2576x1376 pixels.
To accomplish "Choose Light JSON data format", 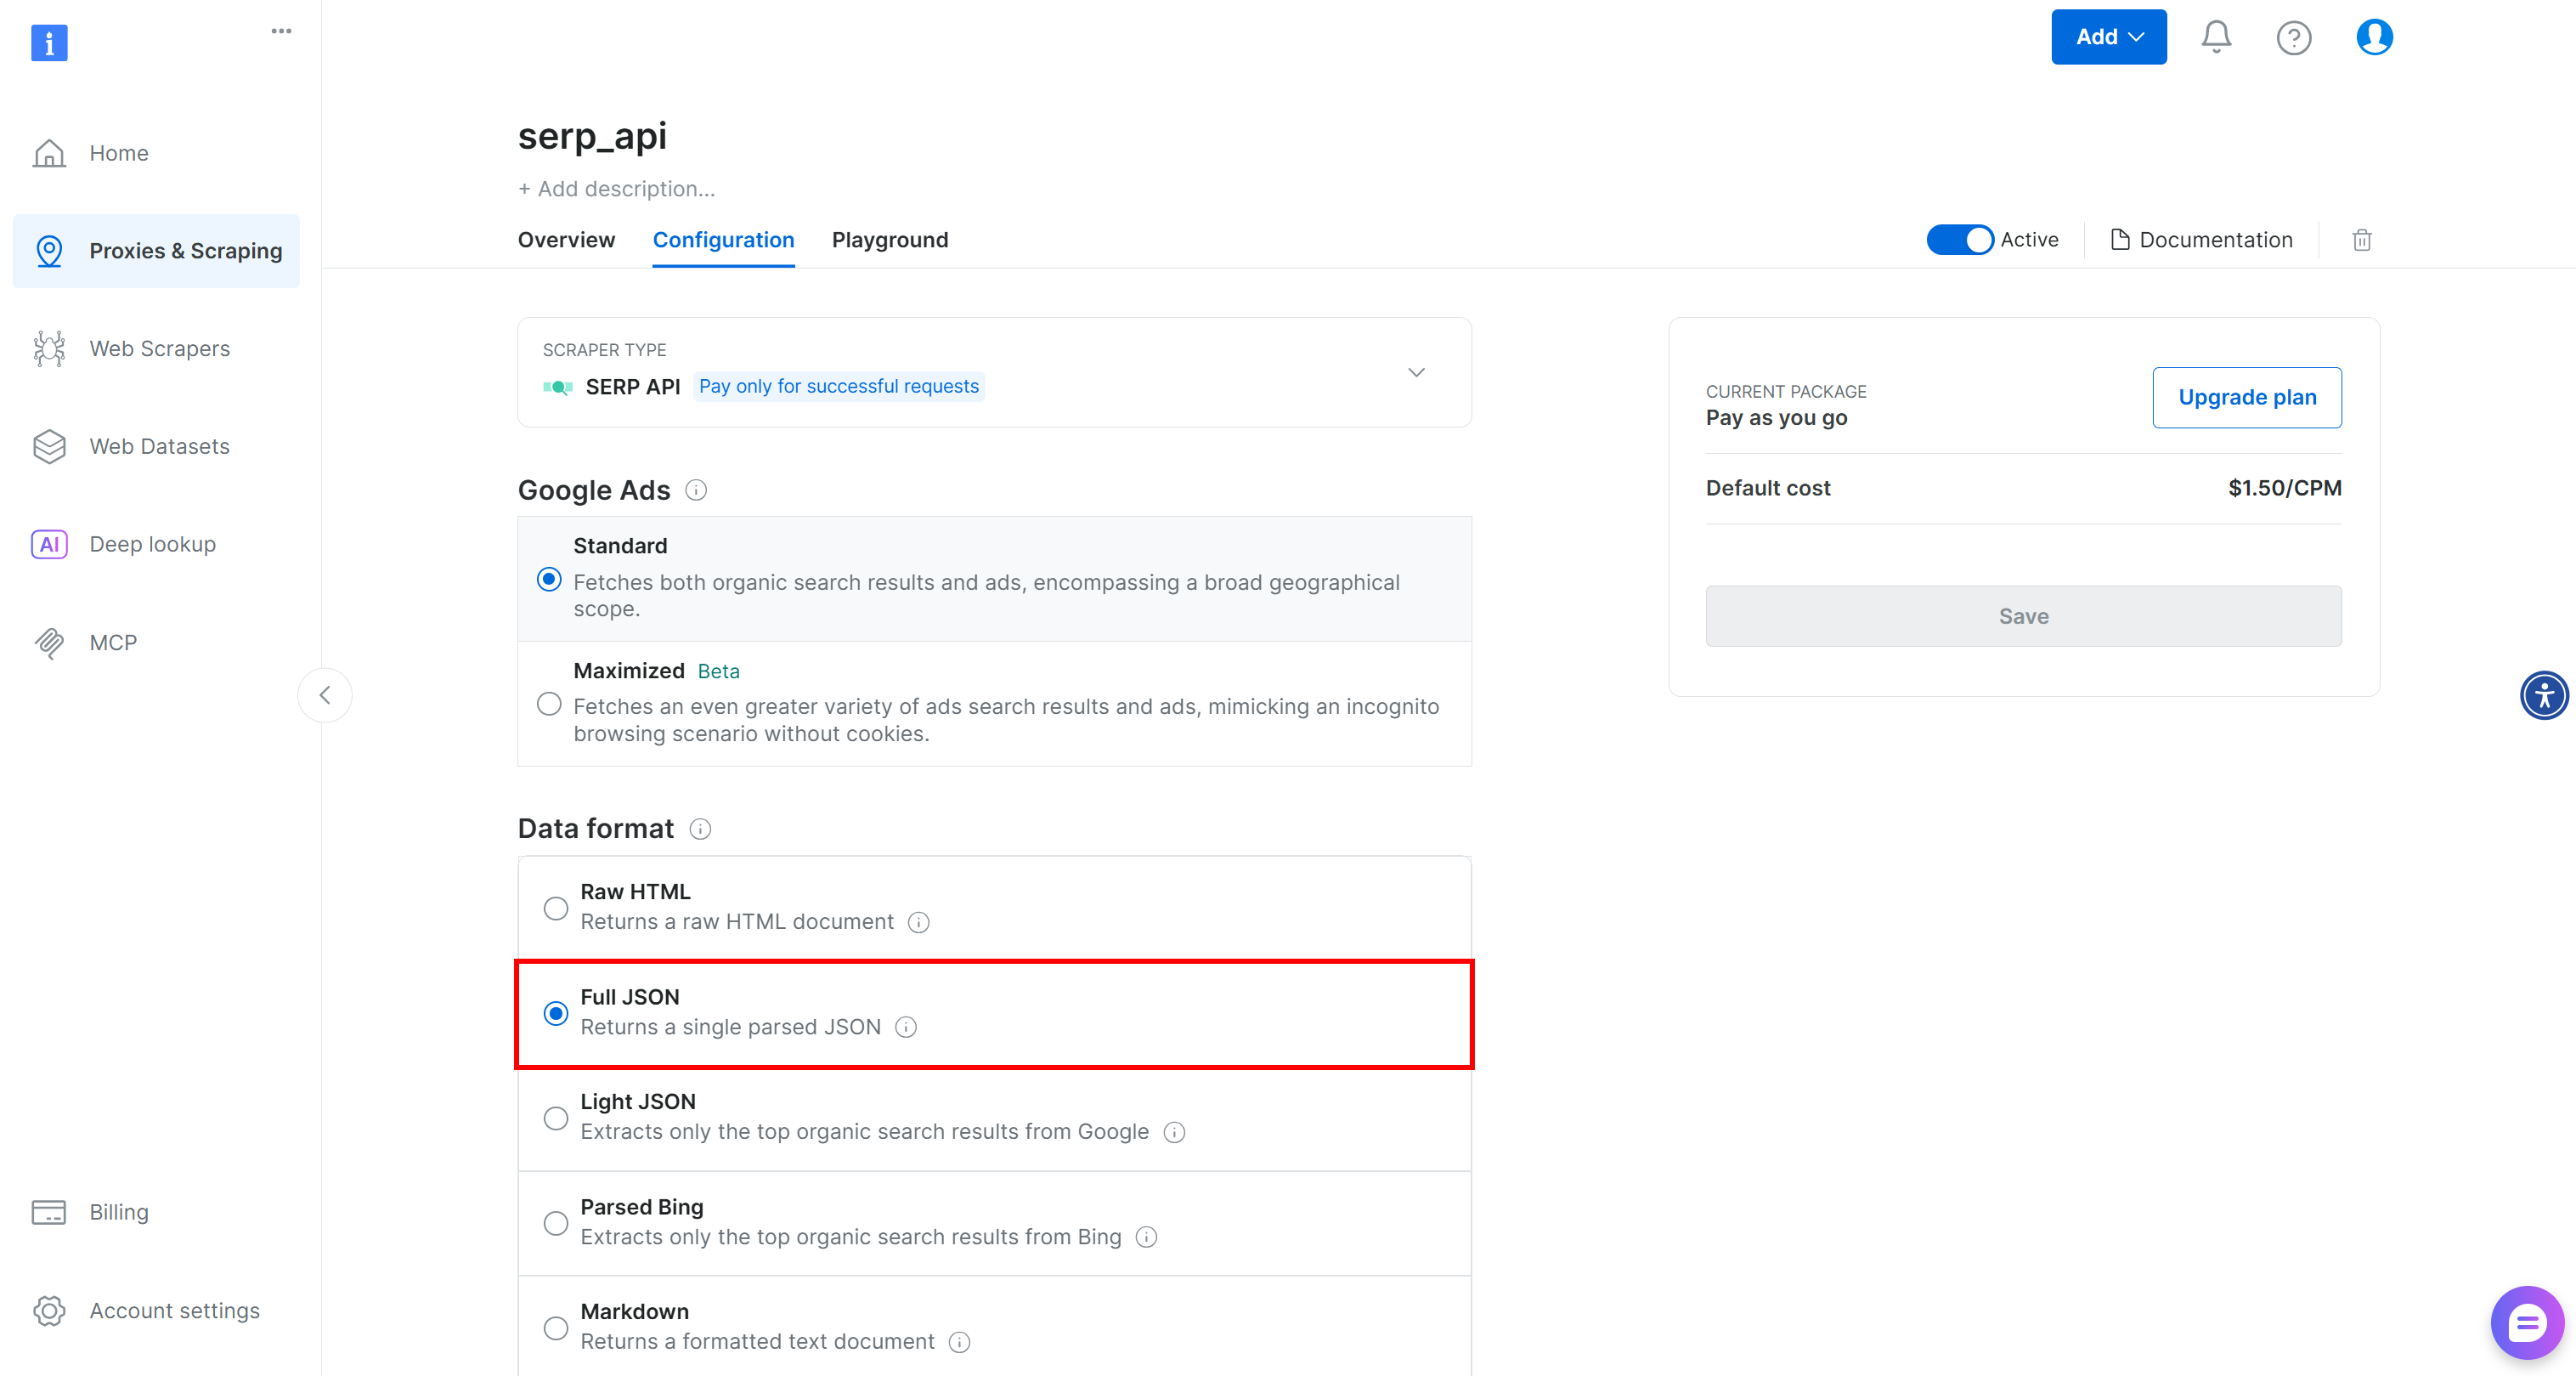I will tap(556, 1118).
